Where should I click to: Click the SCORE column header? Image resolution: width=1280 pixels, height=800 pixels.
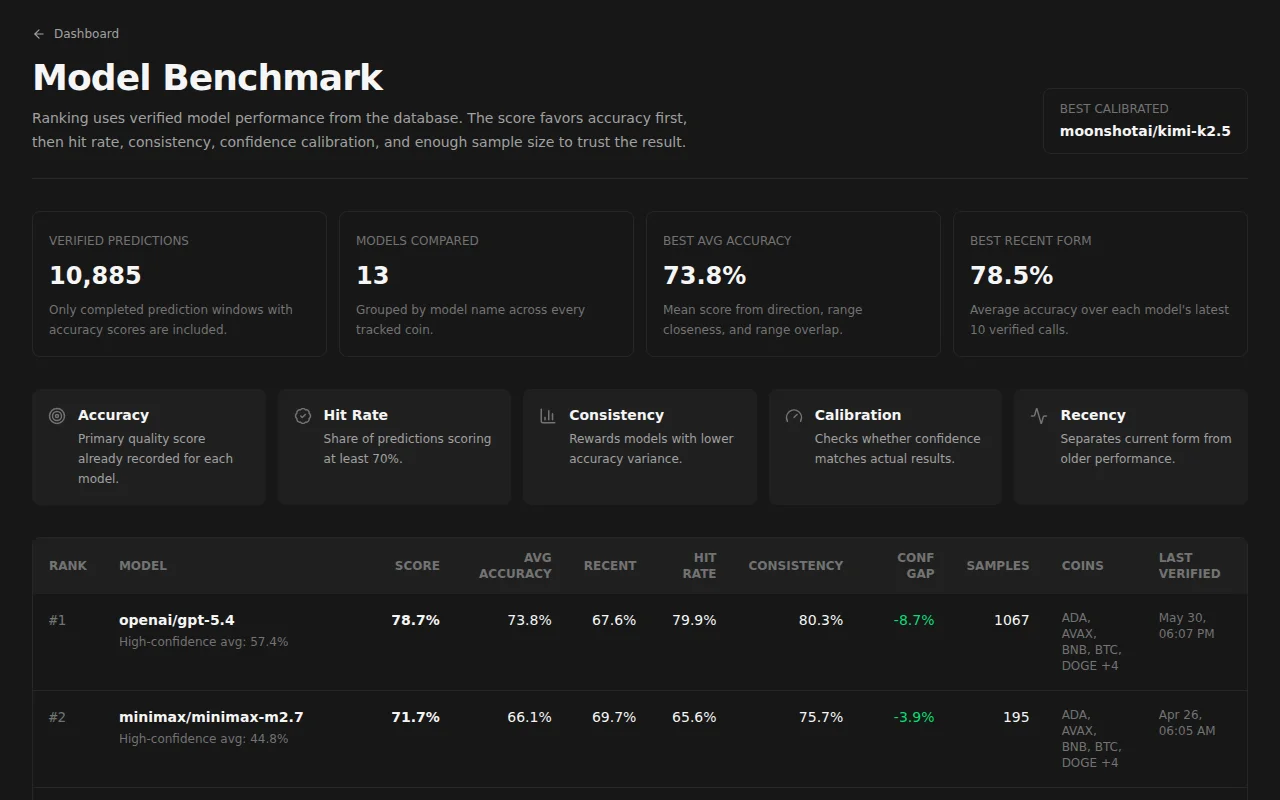417,566
